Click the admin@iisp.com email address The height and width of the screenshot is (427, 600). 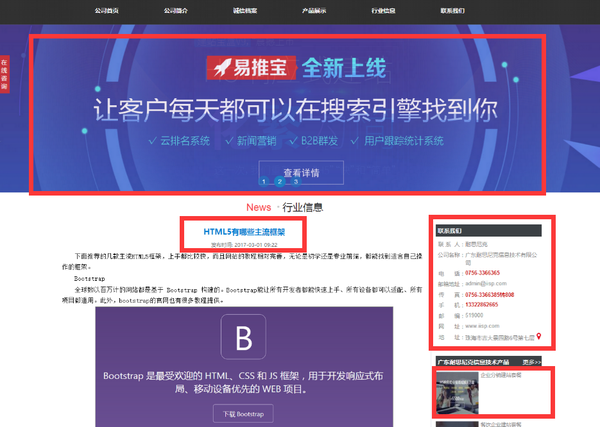click(486, 284)
